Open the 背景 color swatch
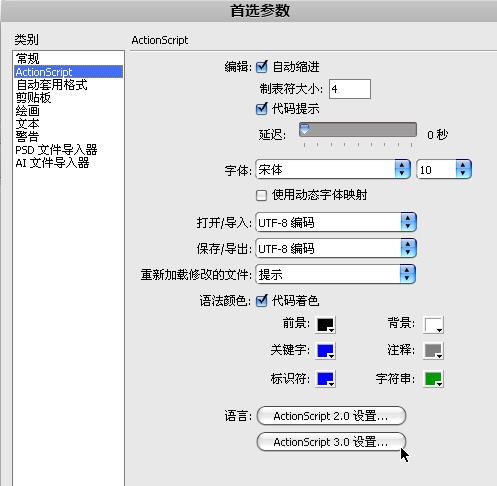497x486 pixels. point(433,325)
